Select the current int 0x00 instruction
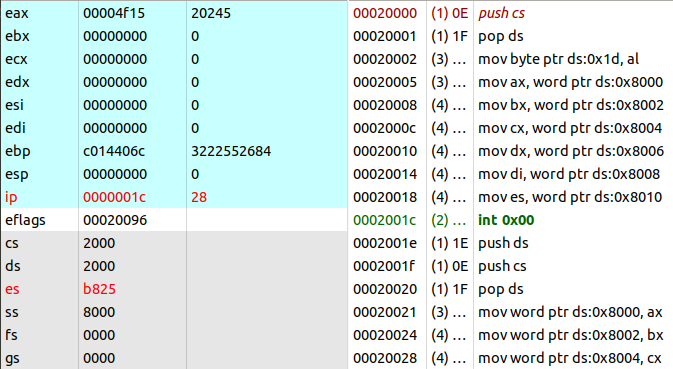The height and width of the screenshot is (369, 673). click(506, 220)
